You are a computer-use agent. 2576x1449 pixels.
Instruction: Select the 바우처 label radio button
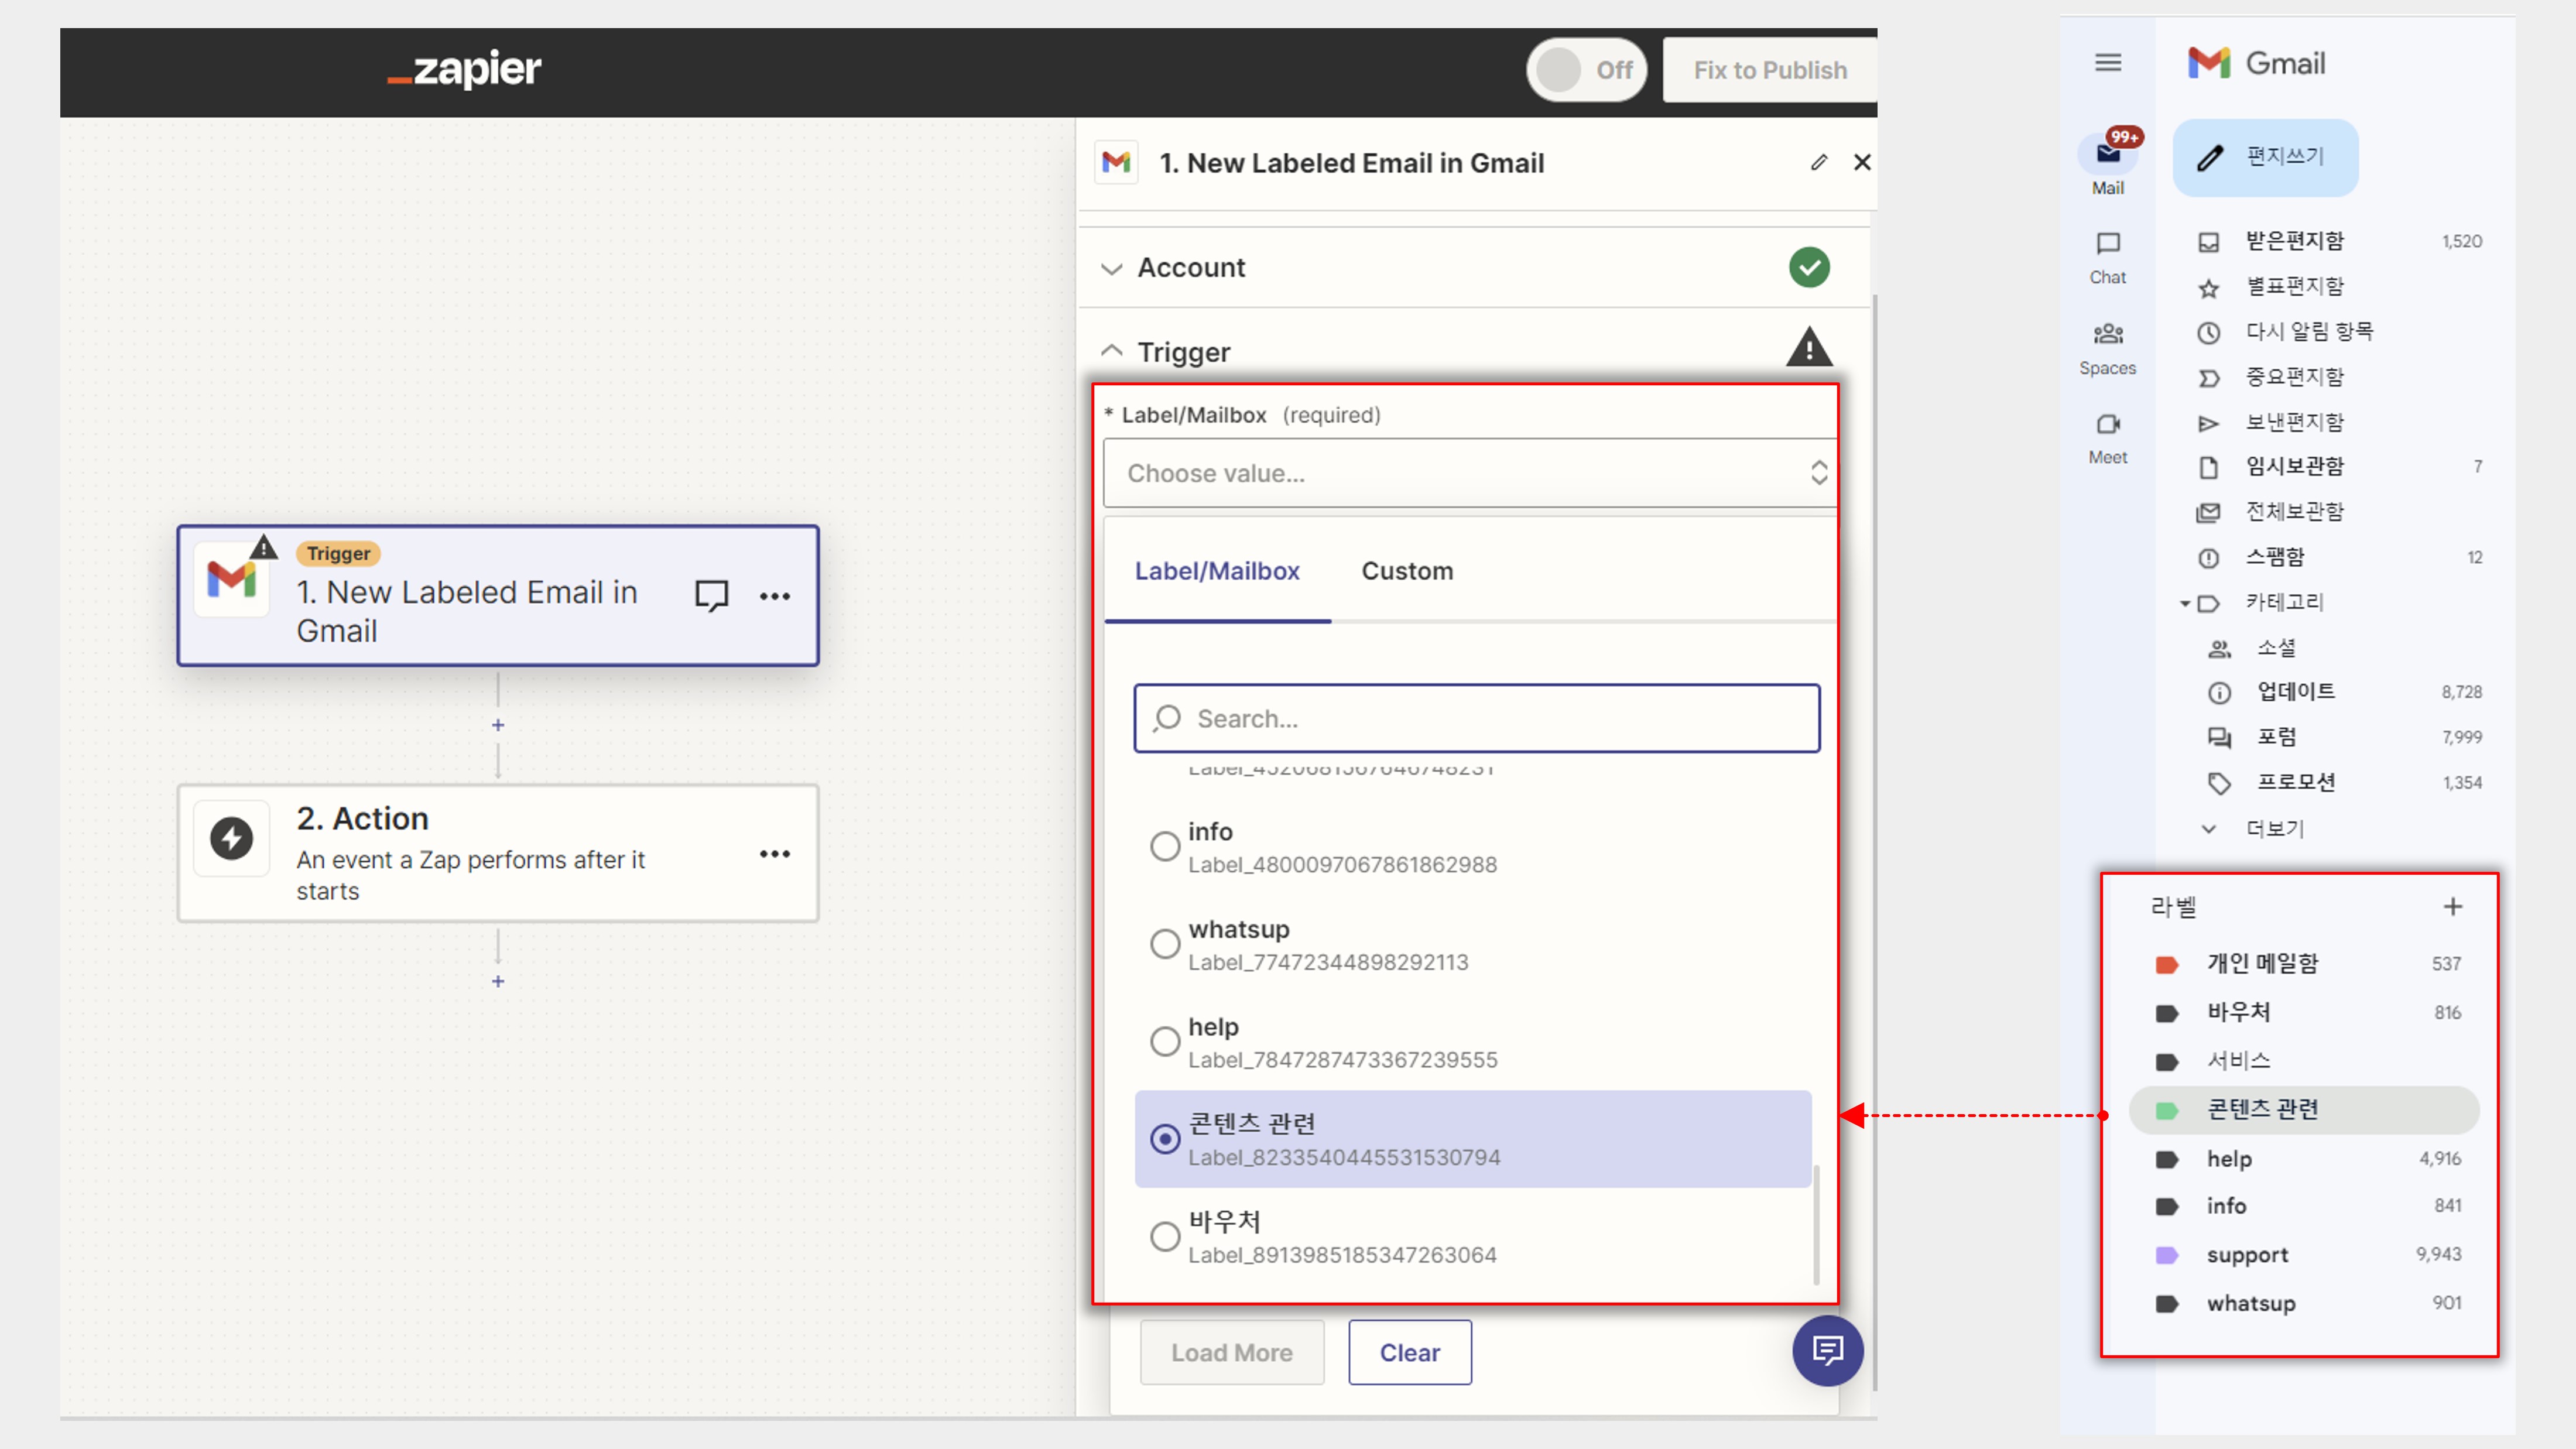tap(1165, 1236)
